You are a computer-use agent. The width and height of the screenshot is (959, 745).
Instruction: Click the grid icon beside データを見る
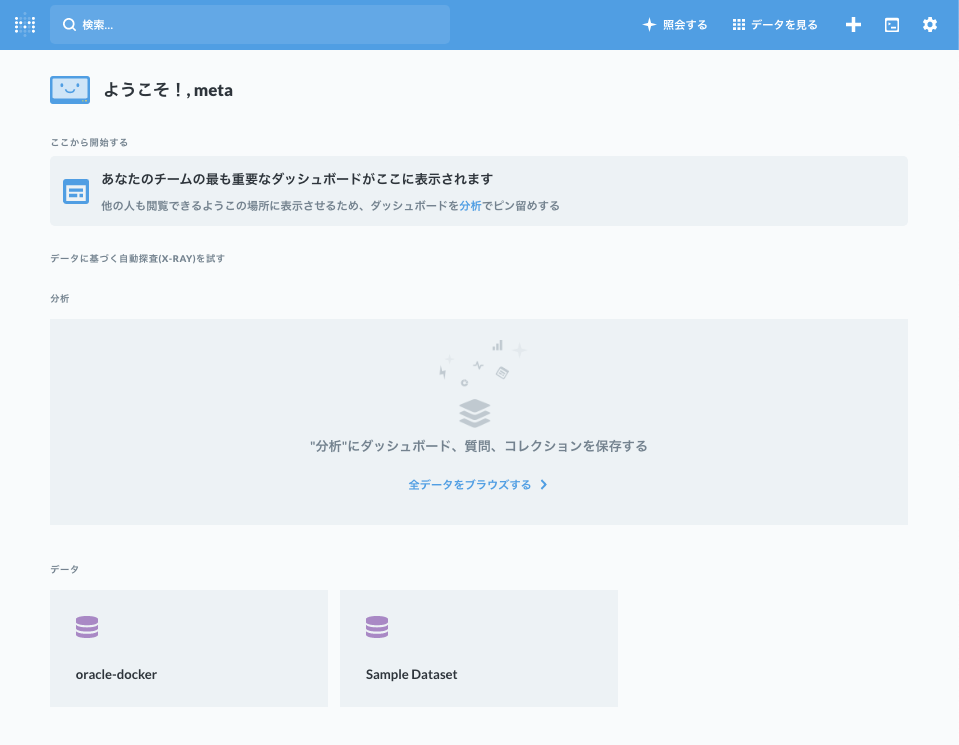pyautogui.click(x=737, y=24)
